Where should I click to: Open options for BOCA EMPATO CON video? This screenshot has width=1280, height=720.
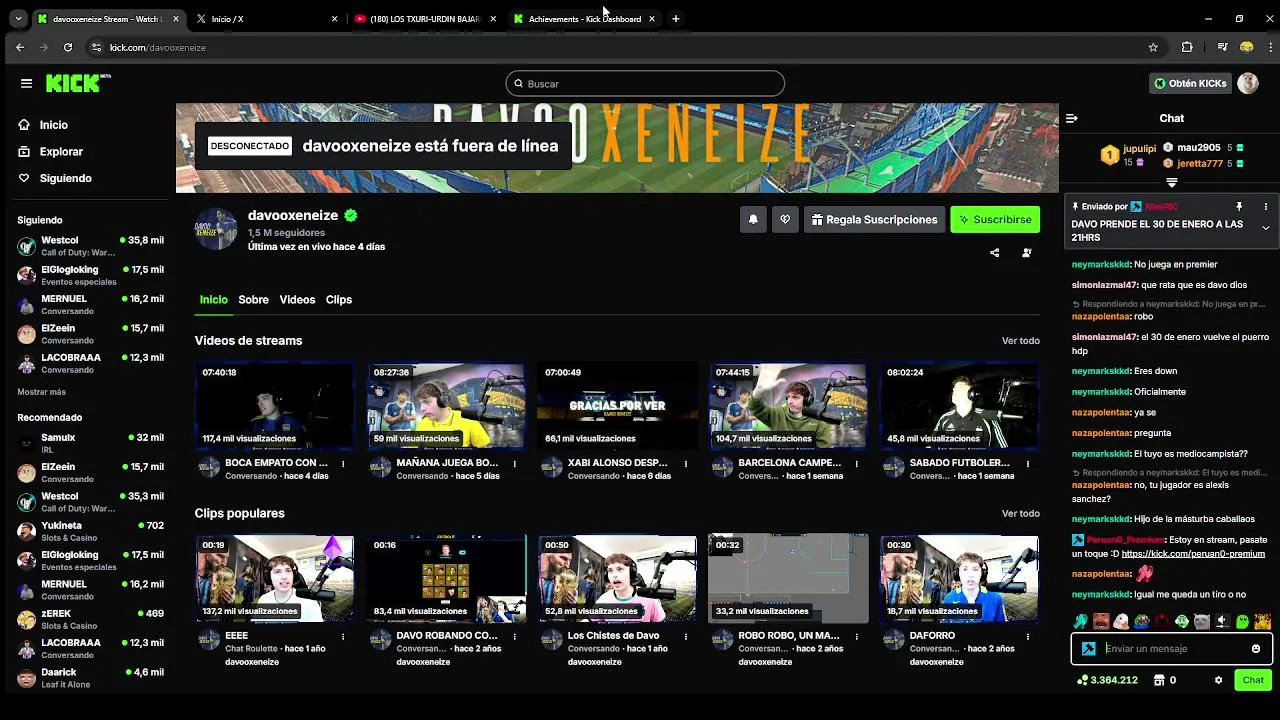click(x=343, y=464)
